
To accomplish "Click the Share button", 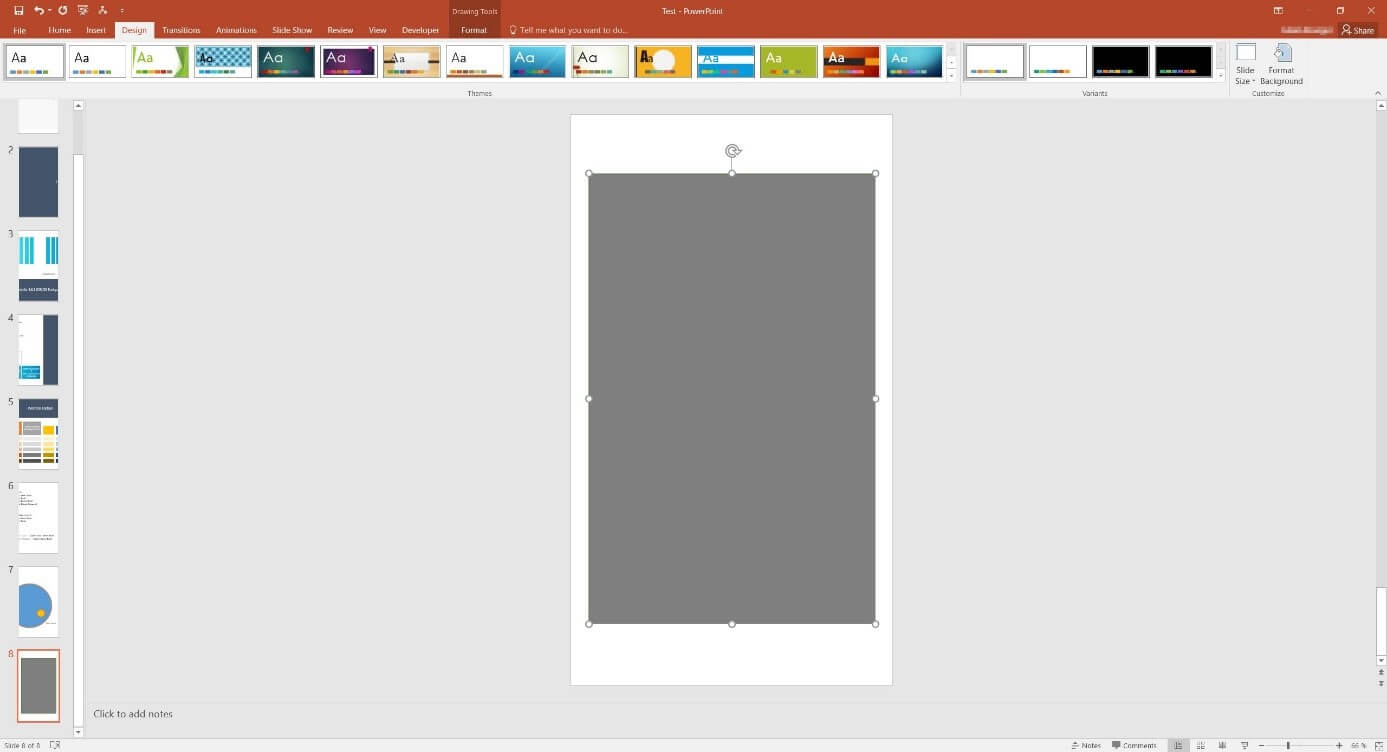I will pos(1357,29).
